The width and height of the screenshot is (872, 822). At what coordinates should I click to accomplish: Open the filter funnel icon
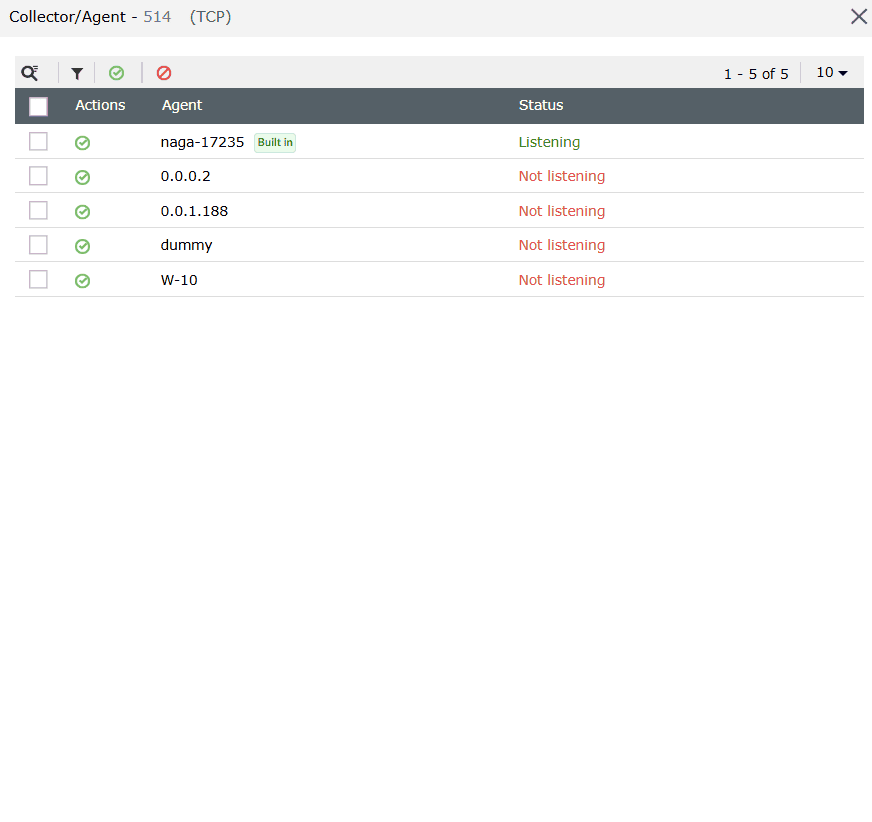77,72
